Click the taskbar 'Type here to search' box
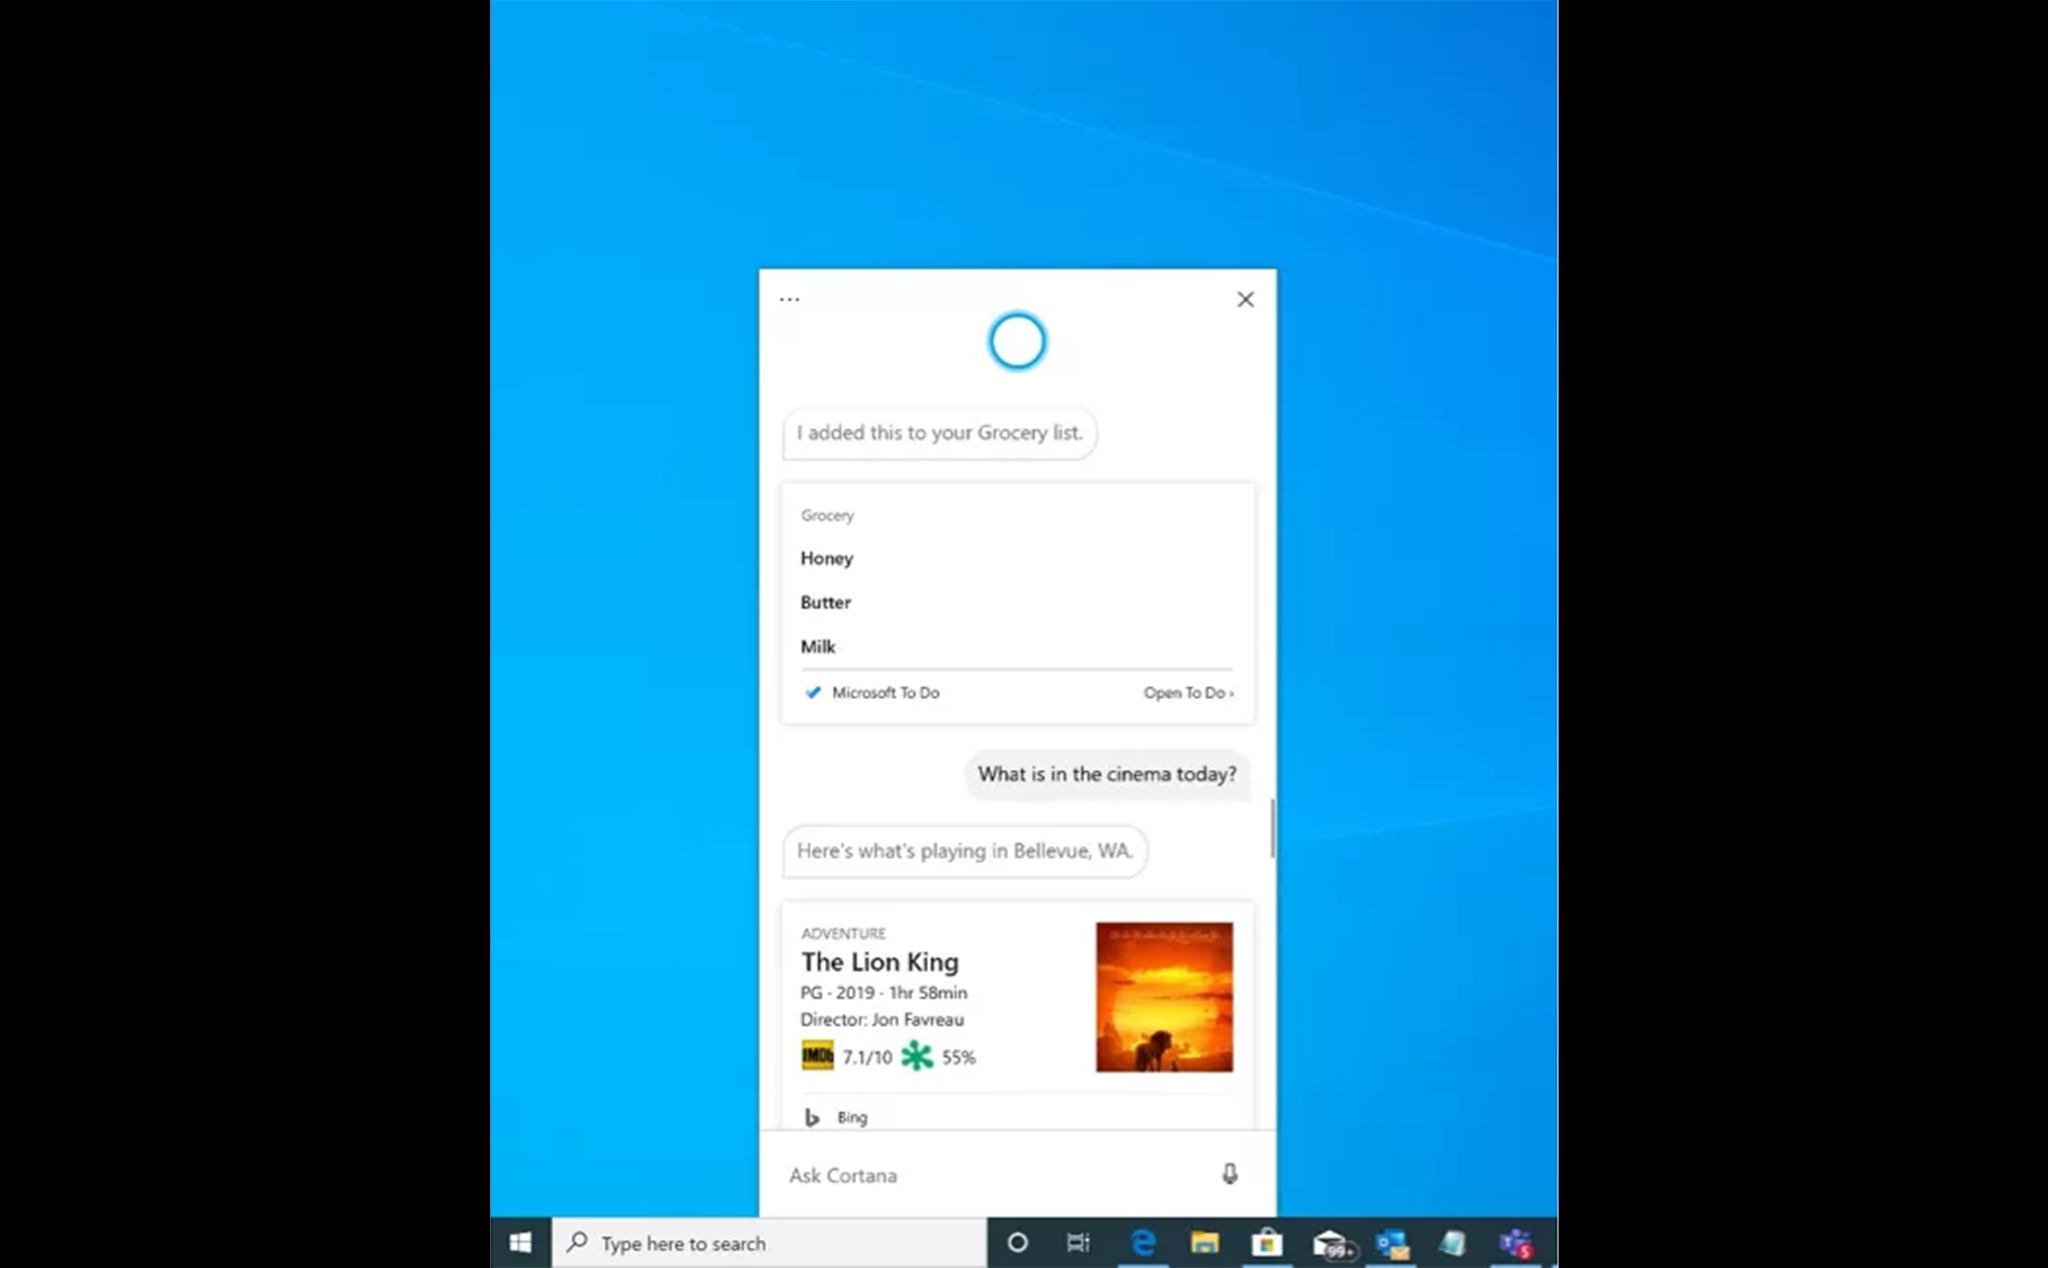 [769, 1243]
